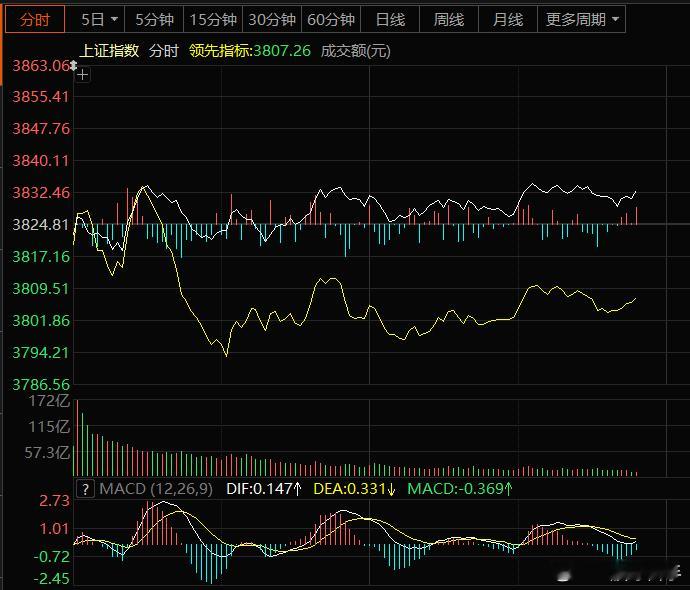Expand the 更多周期 dropdown
This screenshot has height=590, width=690.
tap(581, 19)
